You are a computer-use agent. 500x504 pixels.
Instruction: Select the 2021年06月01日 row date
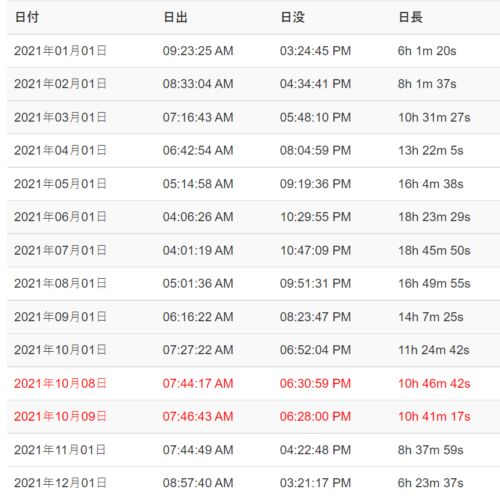pyautogui.click(x=60, y=217)
